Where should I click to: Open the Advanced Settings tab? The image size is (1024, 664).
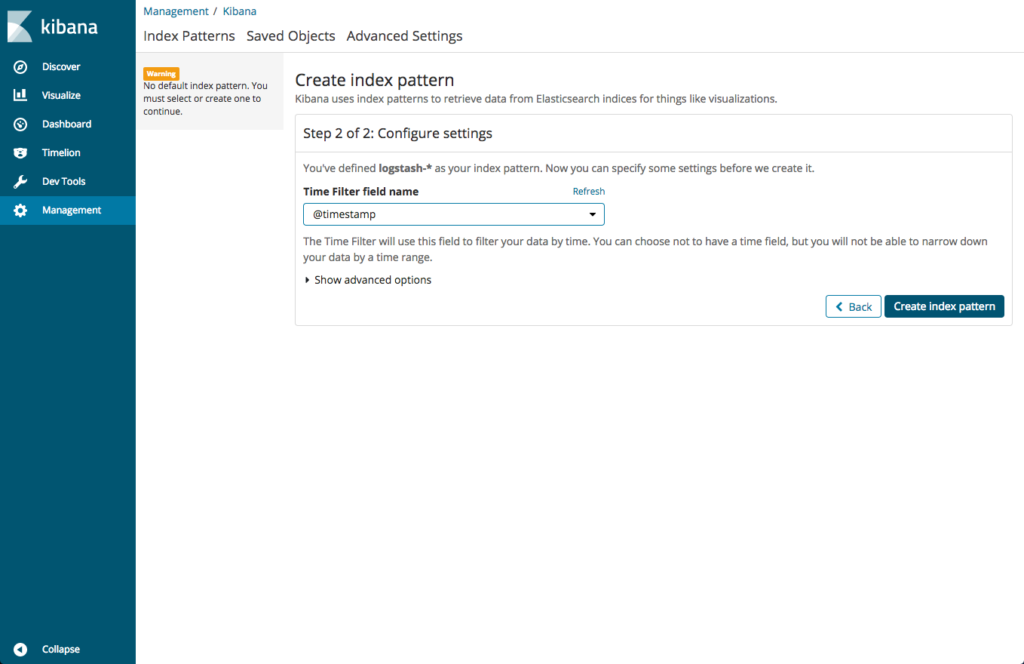(404, 36)
